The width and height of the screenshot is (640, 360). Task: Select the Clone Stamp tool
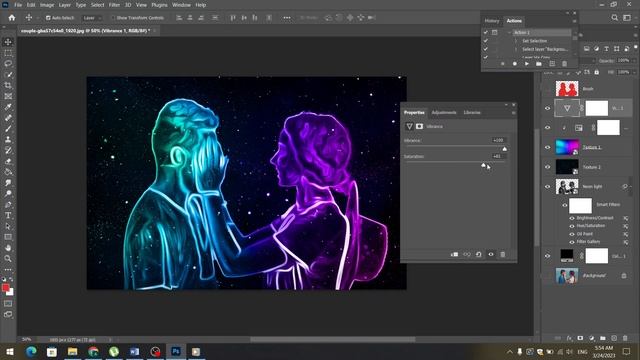coord(8,140)
